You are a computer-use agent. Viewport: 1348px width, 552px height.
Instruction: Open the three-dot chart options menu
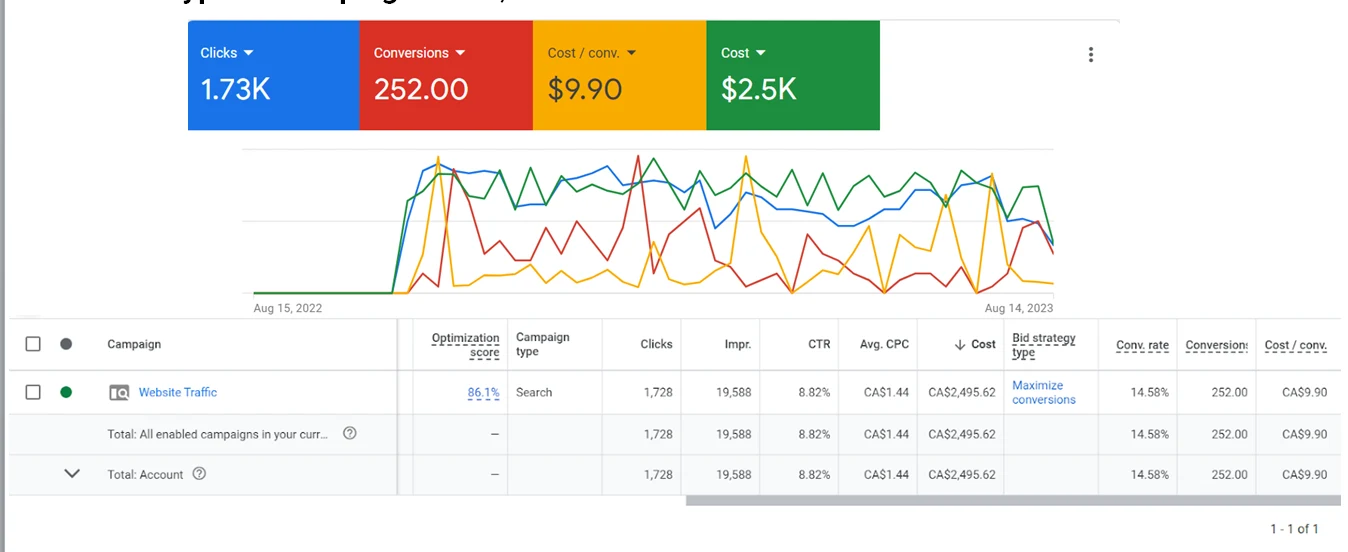(x=1090, y=55)
